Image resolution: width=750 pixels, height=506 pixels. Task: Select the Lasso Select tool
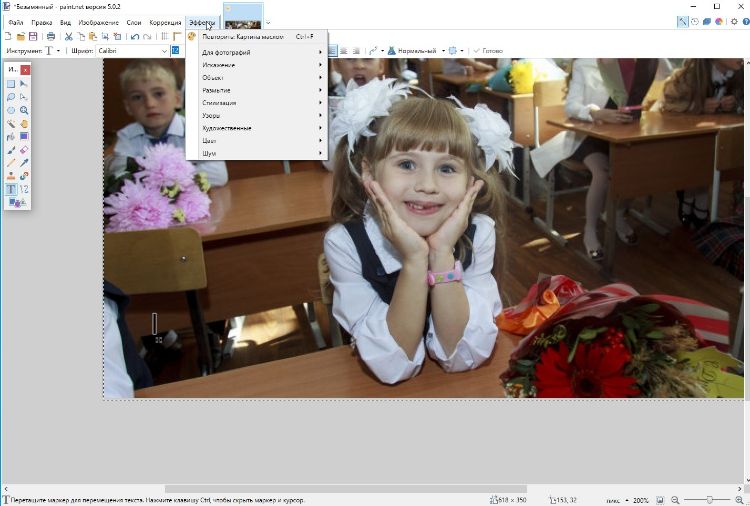click(x=11, y=97)
